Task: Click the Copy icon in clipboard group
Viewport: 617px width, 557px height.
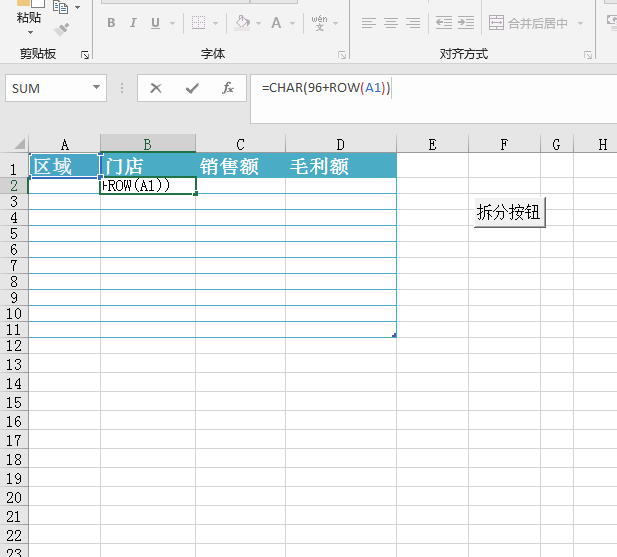Action: (60, 7)
